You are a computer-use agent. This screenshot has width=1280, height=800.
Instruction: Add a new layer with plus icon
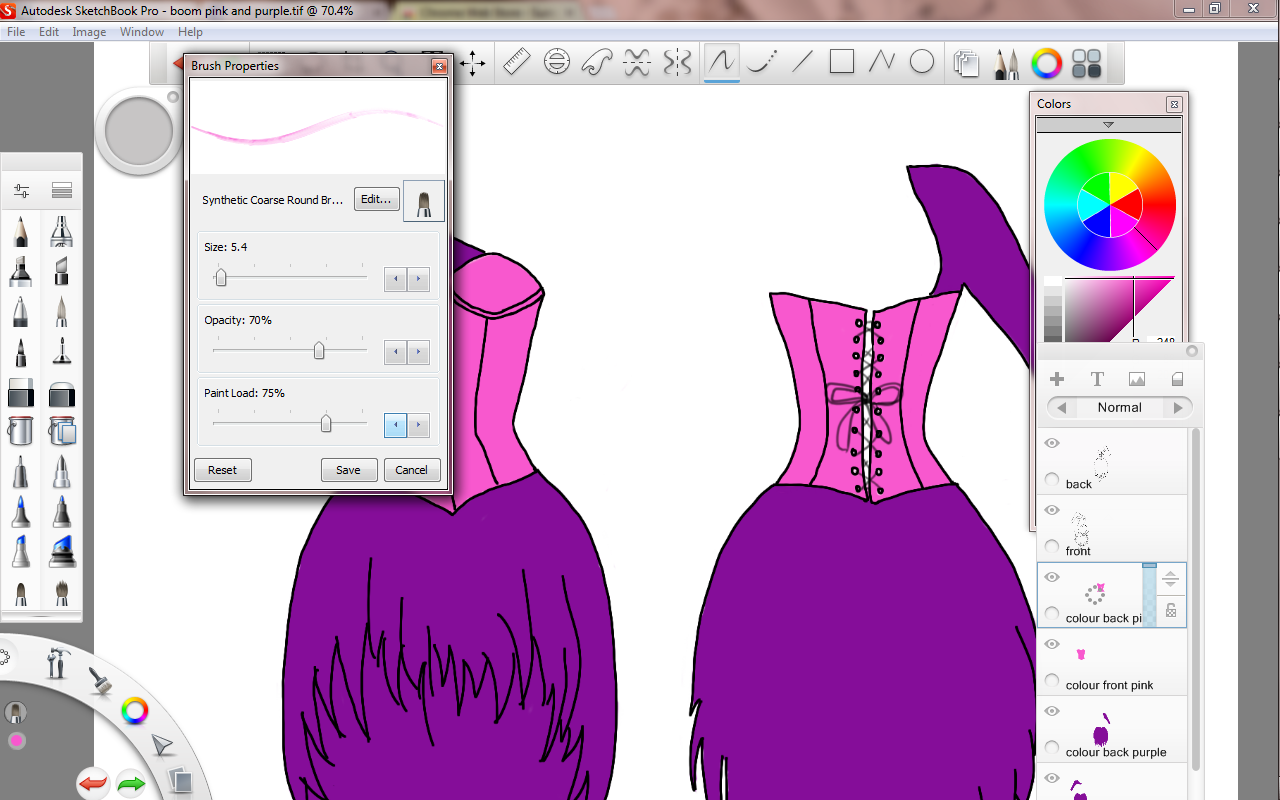pos(1056,379)
